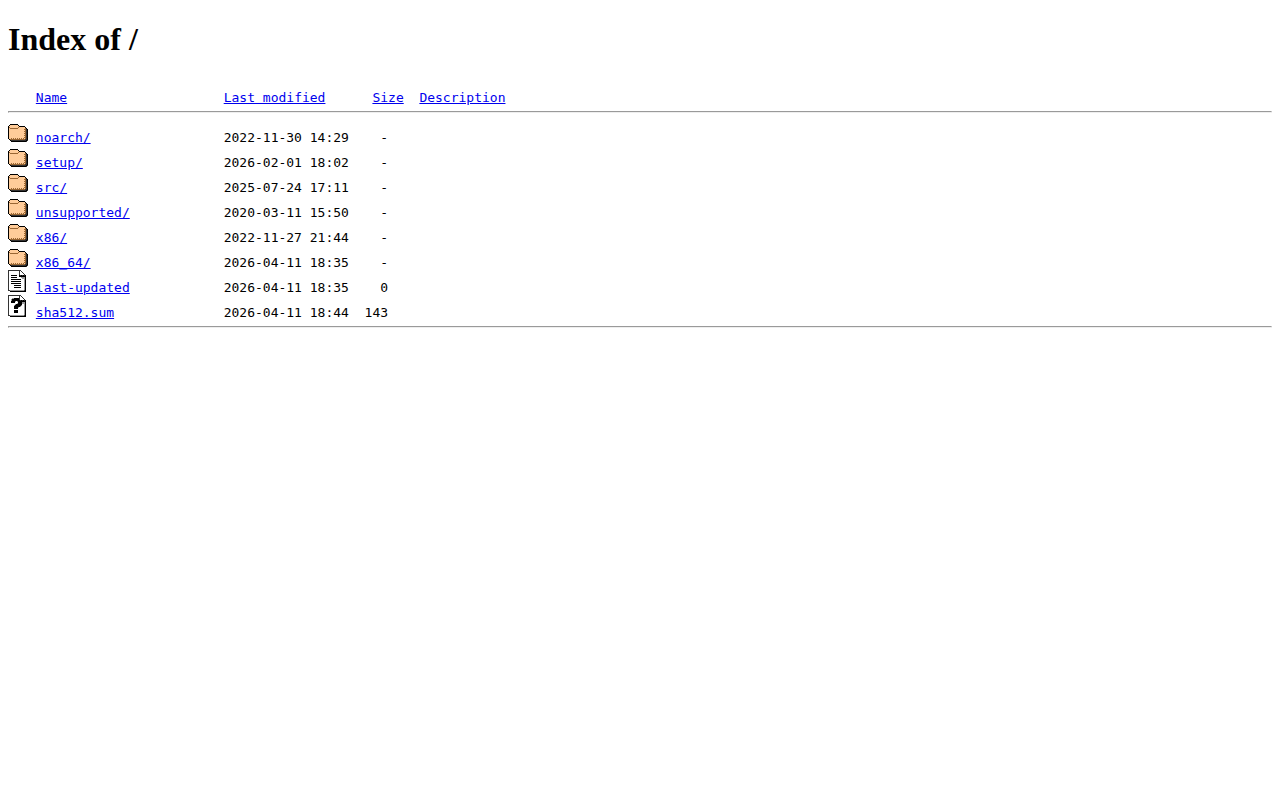
Task: Open the noarch/ directory link
Action: point(63,138)
